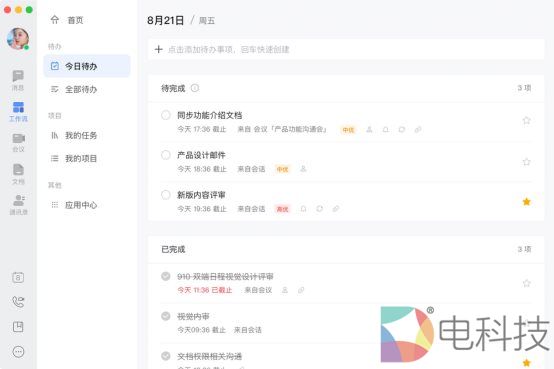Click the 已完成 section header
Viewport: 554px width, 369px height.
(173, 250)
